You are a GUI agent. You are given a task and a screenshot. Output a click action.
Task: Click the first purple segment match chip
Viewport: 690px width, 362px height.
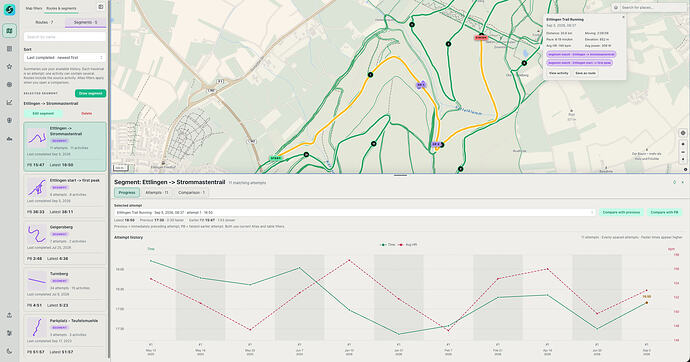(x=581, y=55)
